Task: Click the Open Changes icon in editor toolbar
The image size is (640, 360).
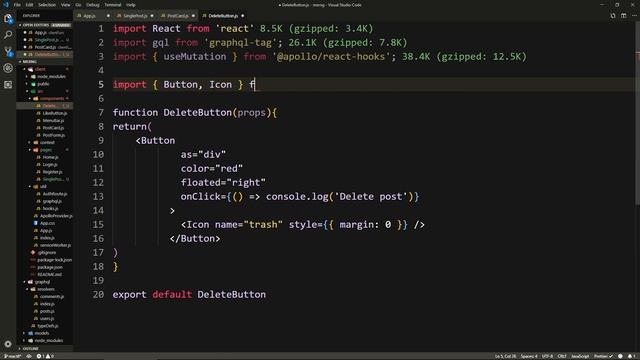Action: pyautogui.click(x=613, y=16)
